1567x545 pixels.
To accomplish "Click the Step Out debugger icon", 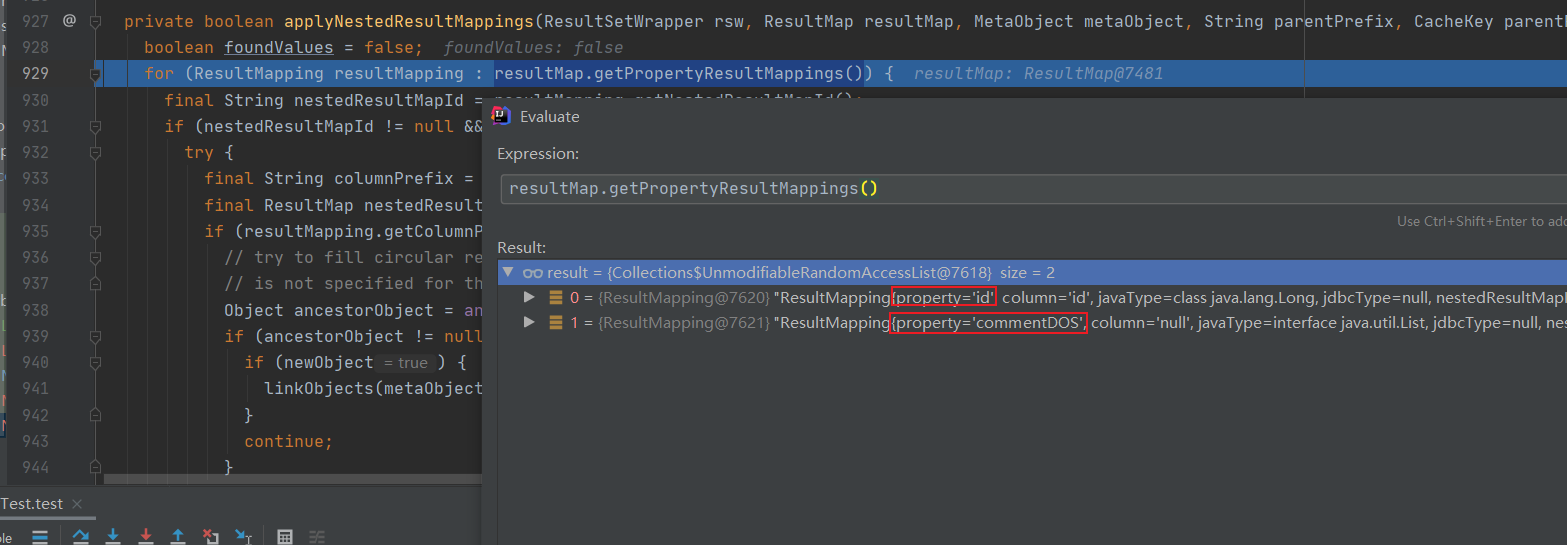I will (x=178, y=536).
